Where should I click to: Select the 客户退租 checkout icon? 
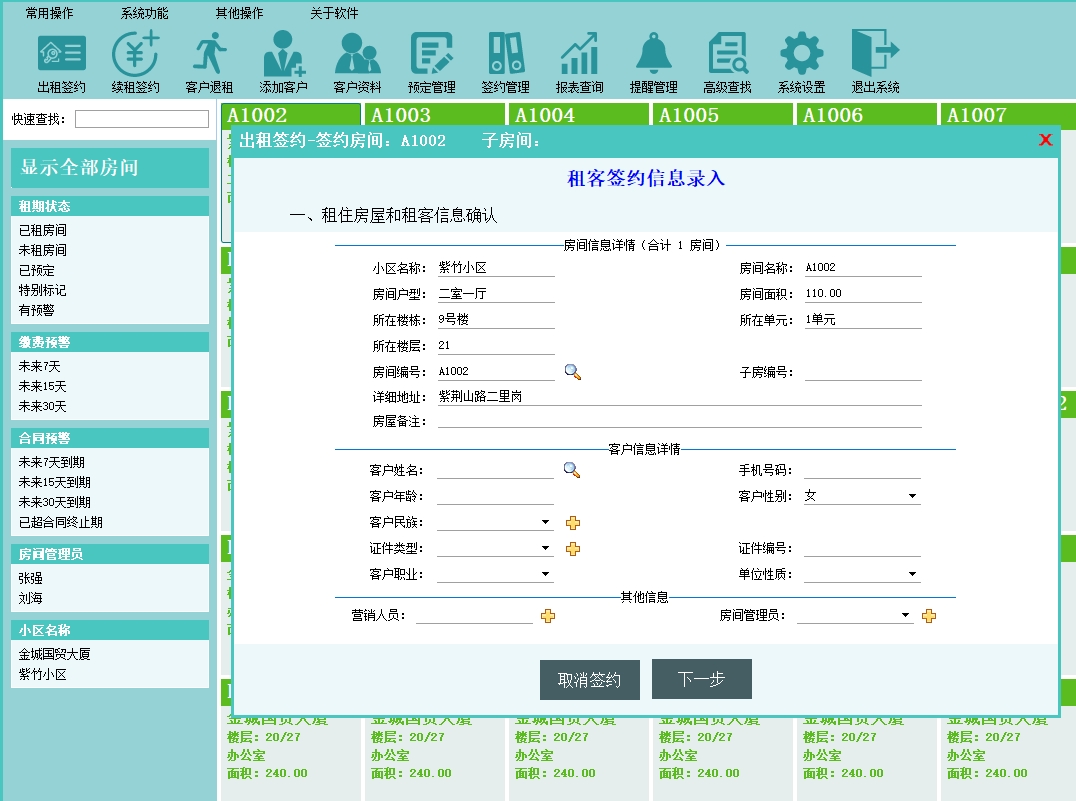pos(209,62)
